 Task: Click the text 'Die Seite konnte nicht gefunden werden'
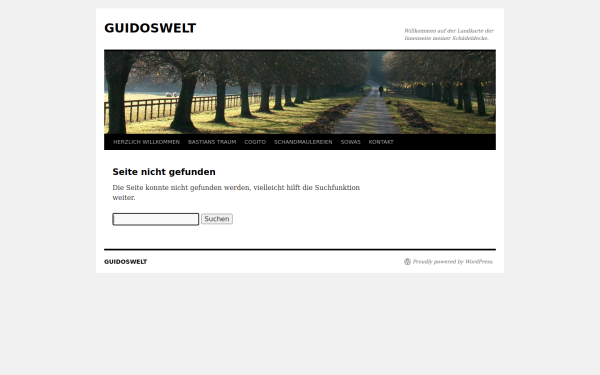click(181, 188)
